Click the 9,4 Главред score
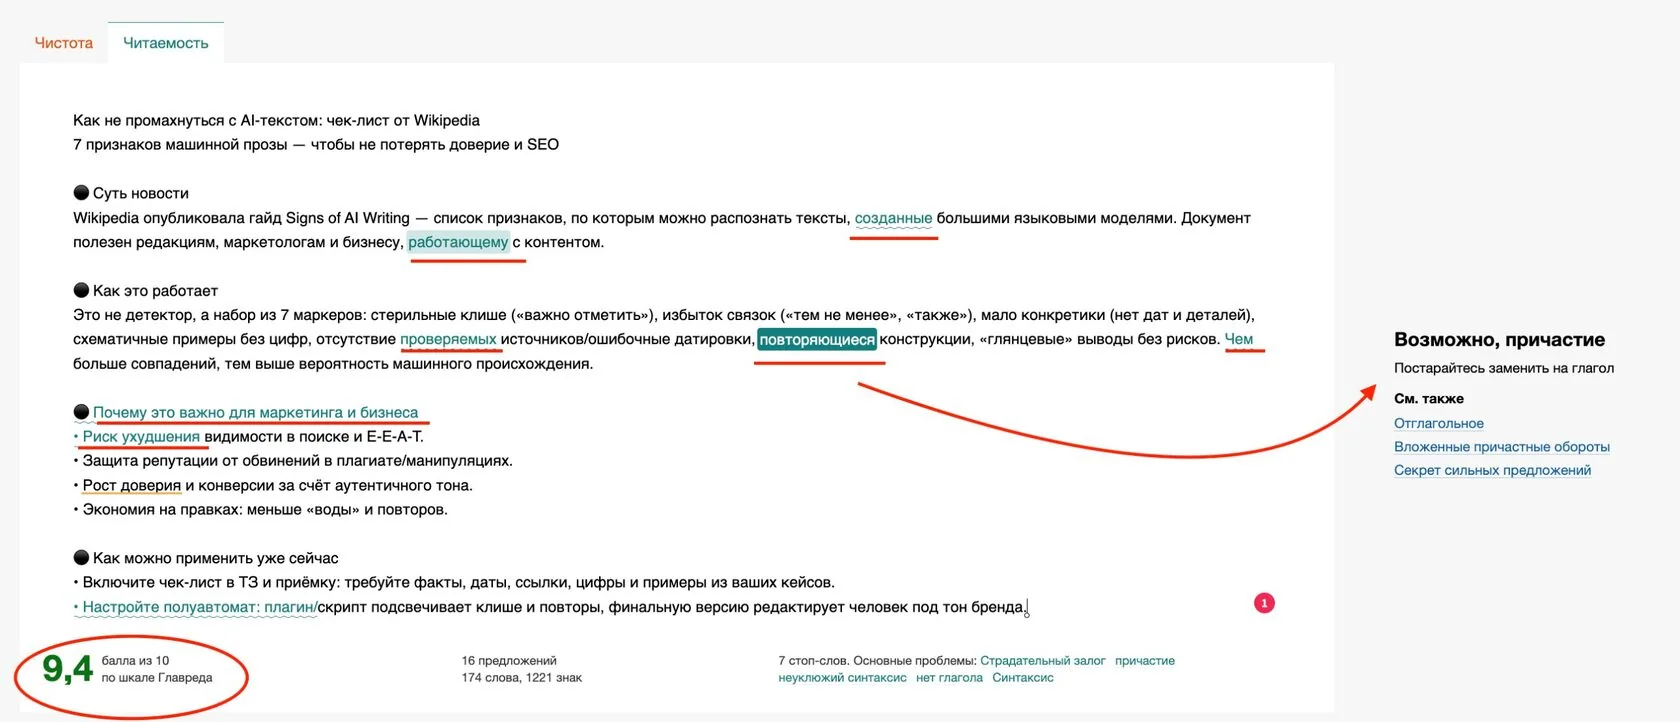The image size is (1680, 722). coord(67,668)
